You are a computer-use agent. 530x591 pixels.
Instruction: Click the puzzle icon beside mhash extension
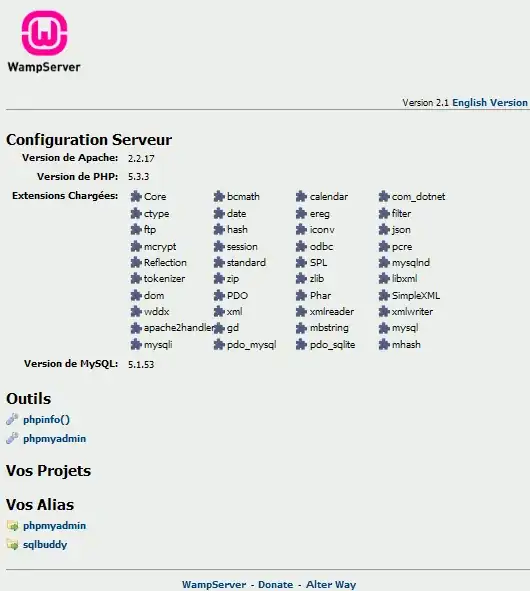click(384, 344)
